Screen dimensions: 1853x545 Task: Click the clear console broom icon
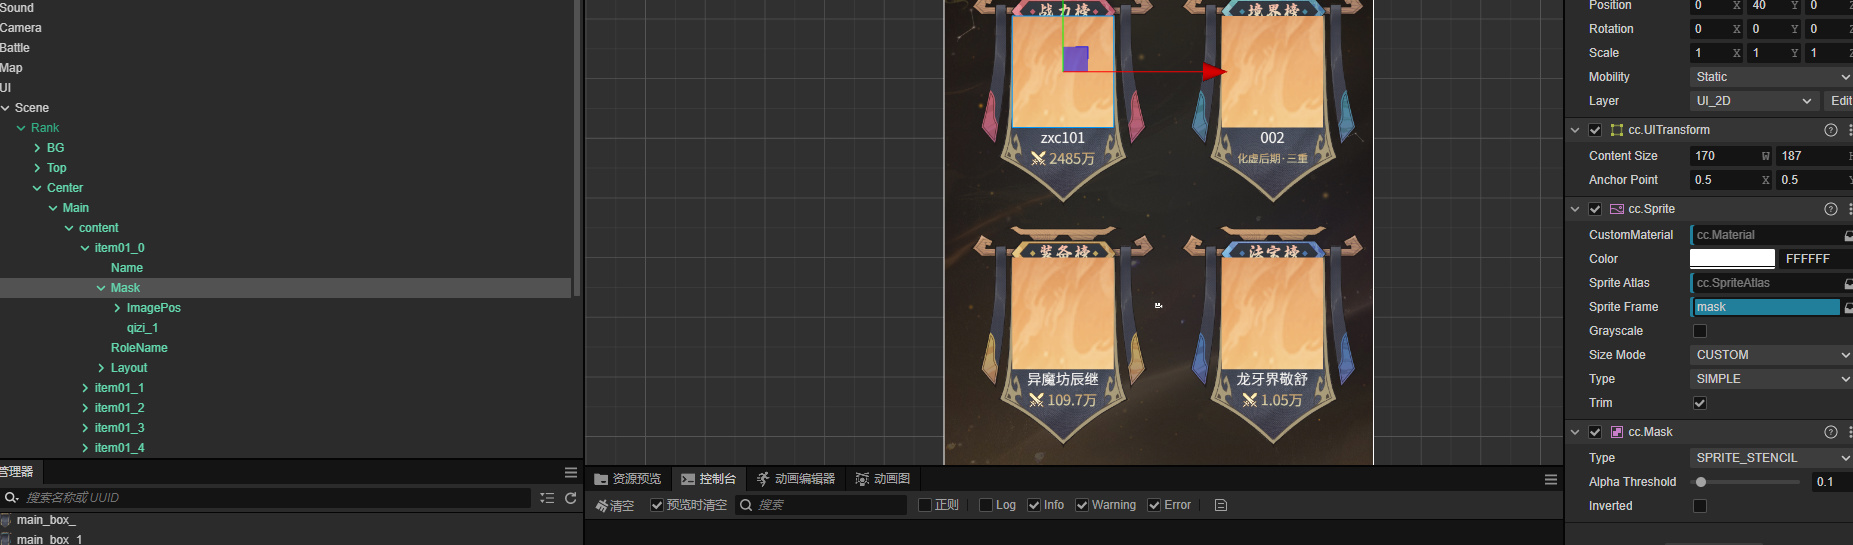(602, 506)
